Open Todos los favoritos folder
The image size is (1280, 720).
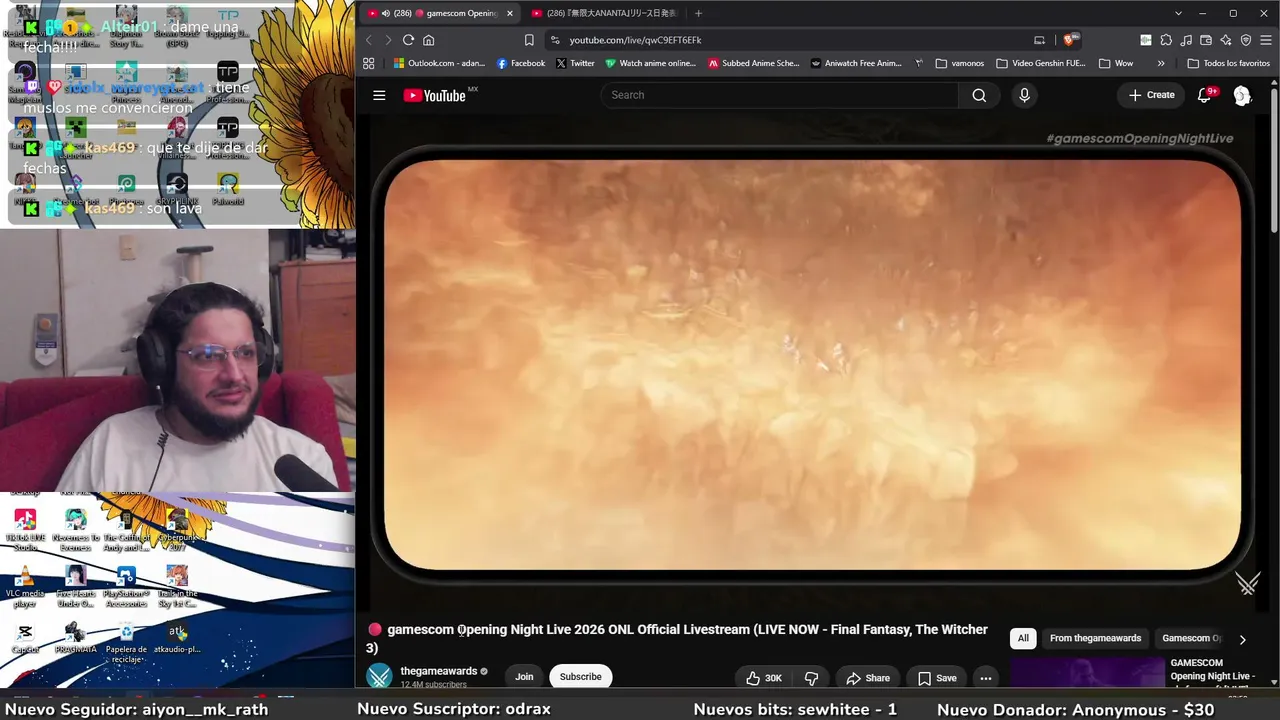1228,63
